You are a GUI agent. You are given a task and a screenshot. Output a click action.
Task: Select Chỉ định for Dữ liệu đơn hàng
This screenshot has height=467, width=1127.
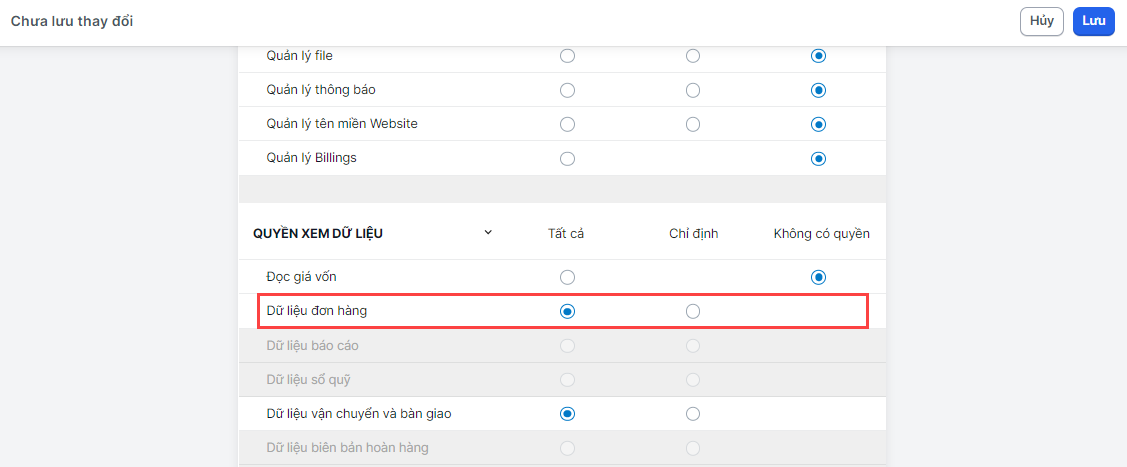(x=693, y=311)
